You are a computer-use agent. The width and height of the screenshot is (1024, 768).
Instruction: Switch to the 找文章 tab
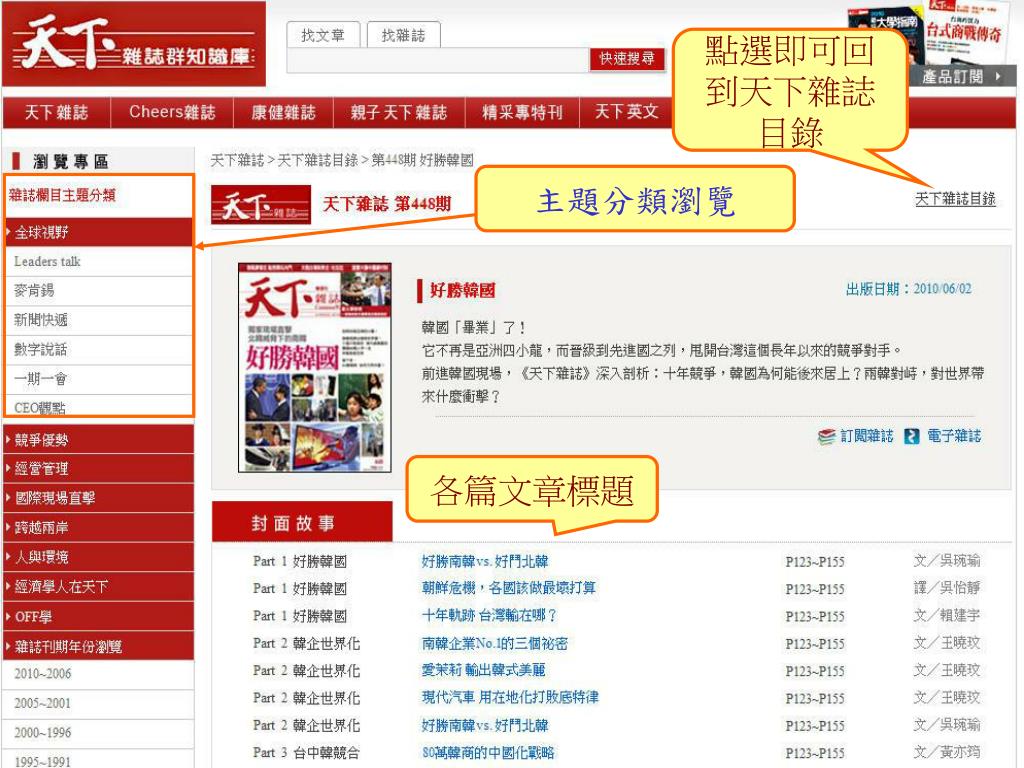tap(323, 35)
